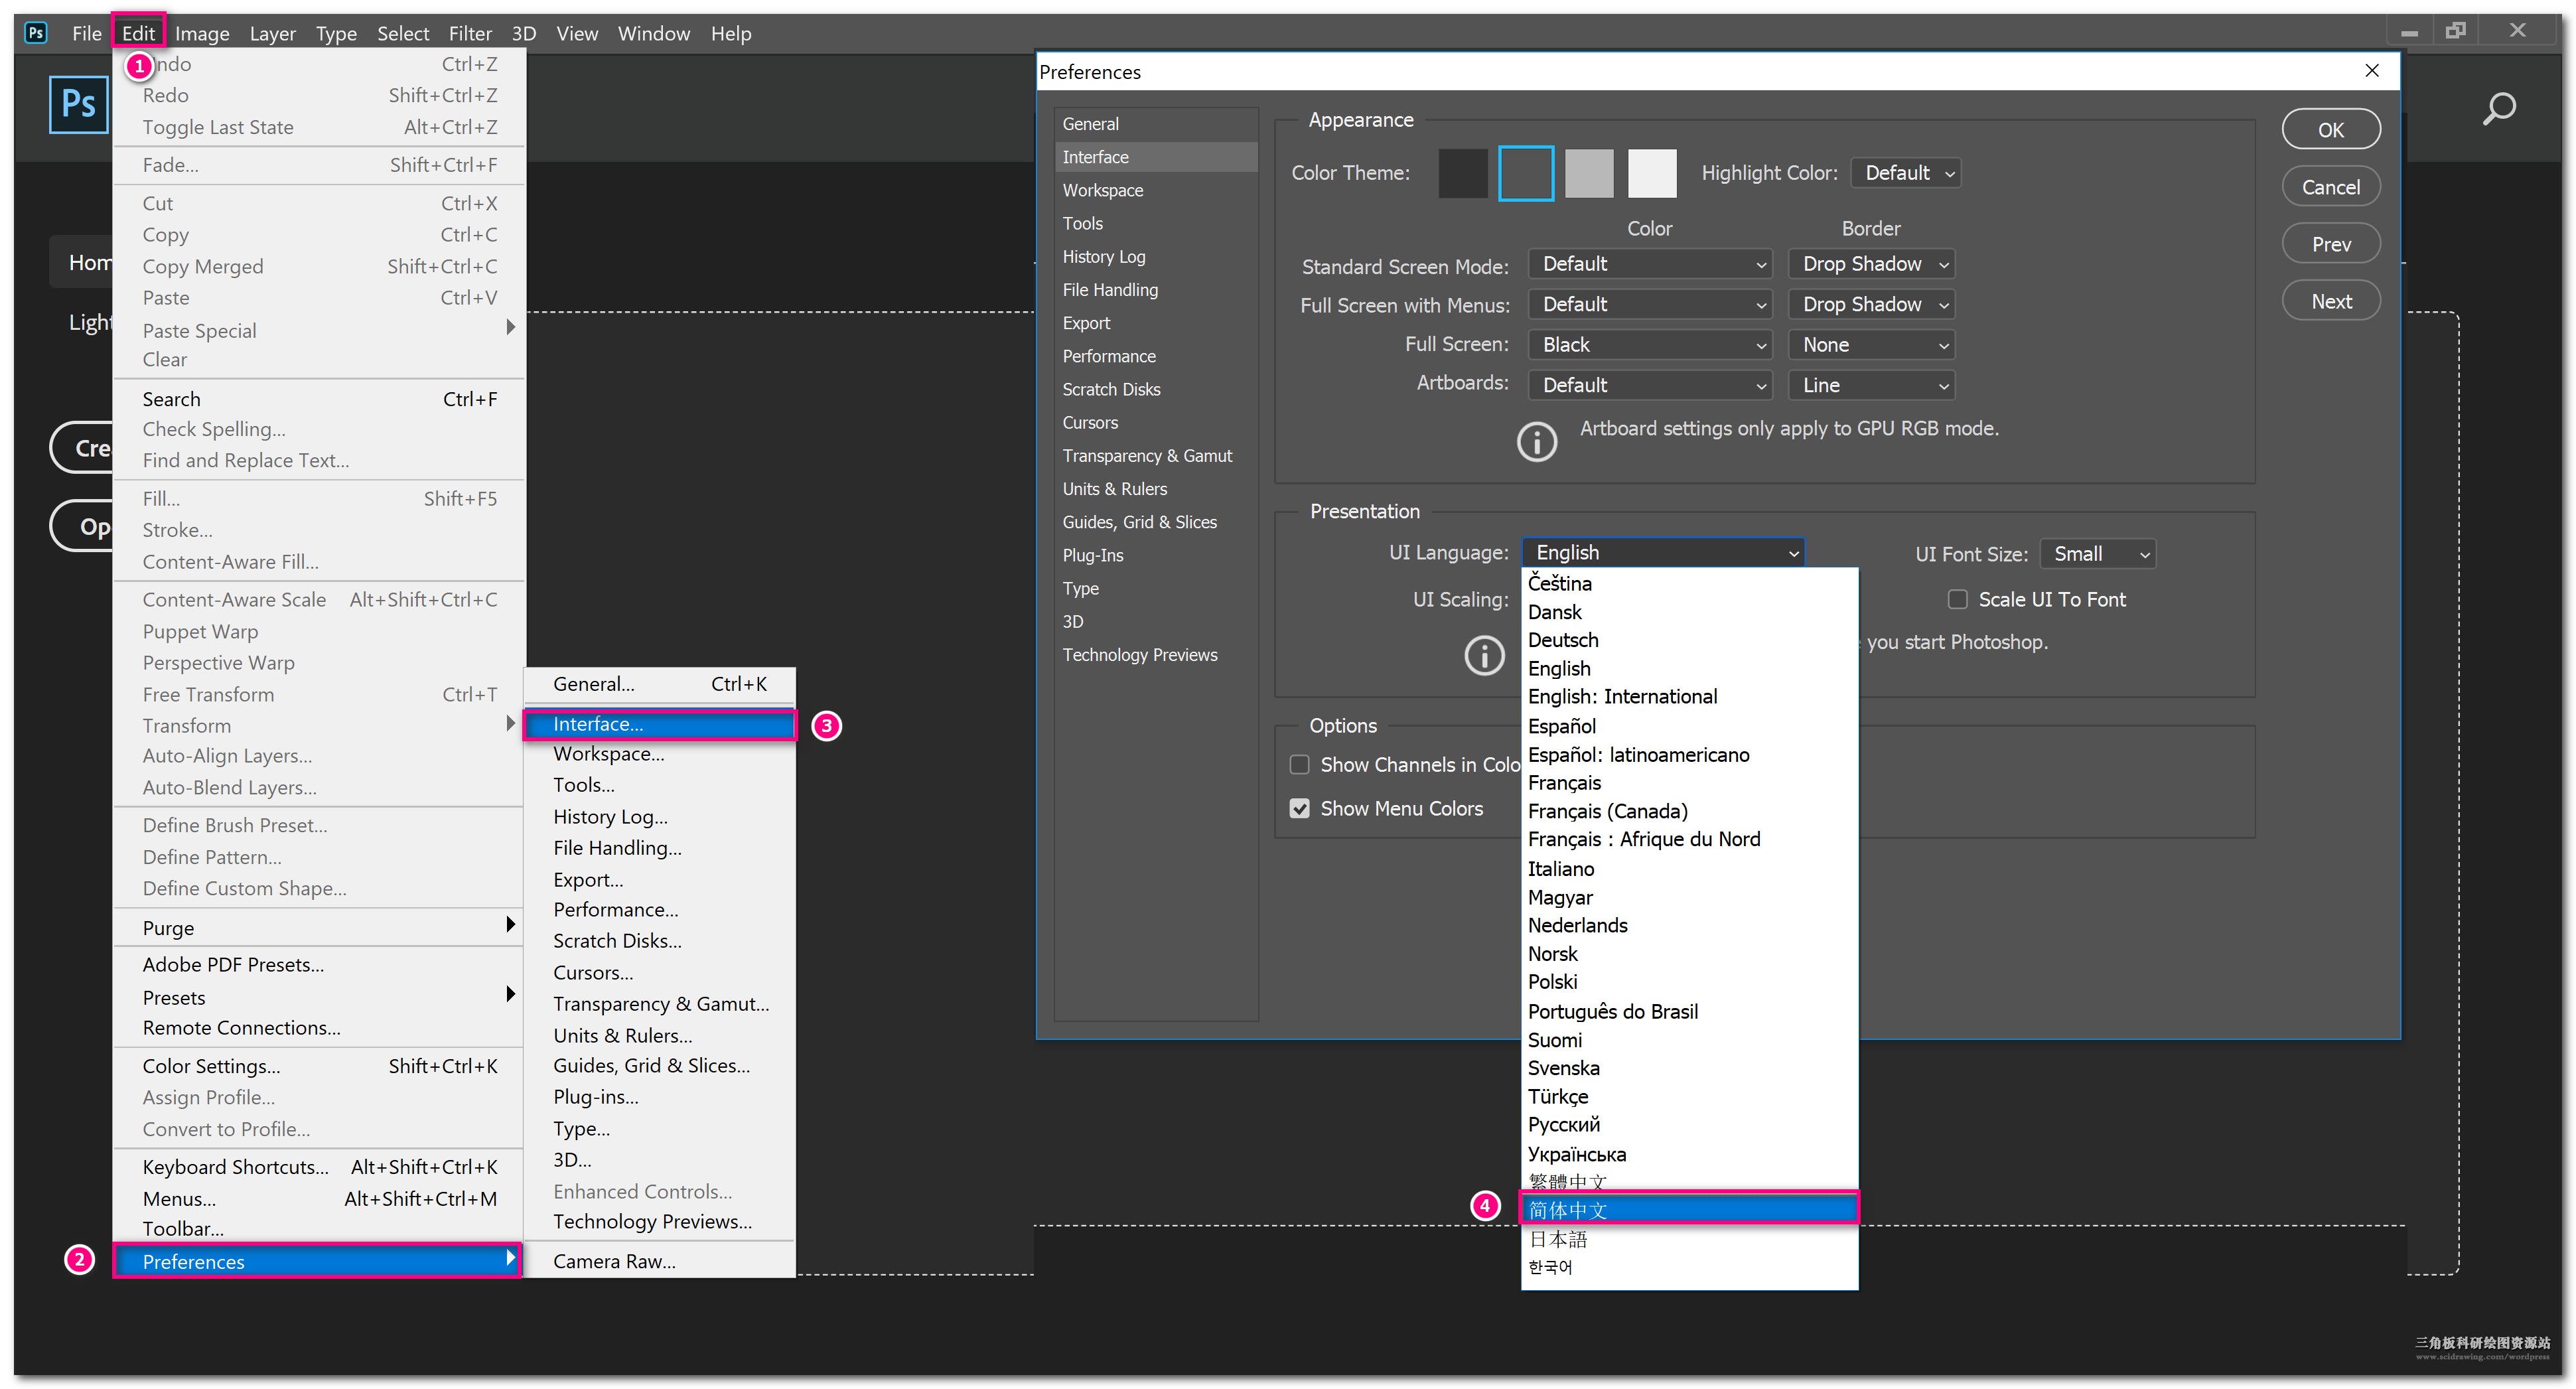Enable Show Channels in Color checkbox
2576x1389 pixels.
point(1299,765)
